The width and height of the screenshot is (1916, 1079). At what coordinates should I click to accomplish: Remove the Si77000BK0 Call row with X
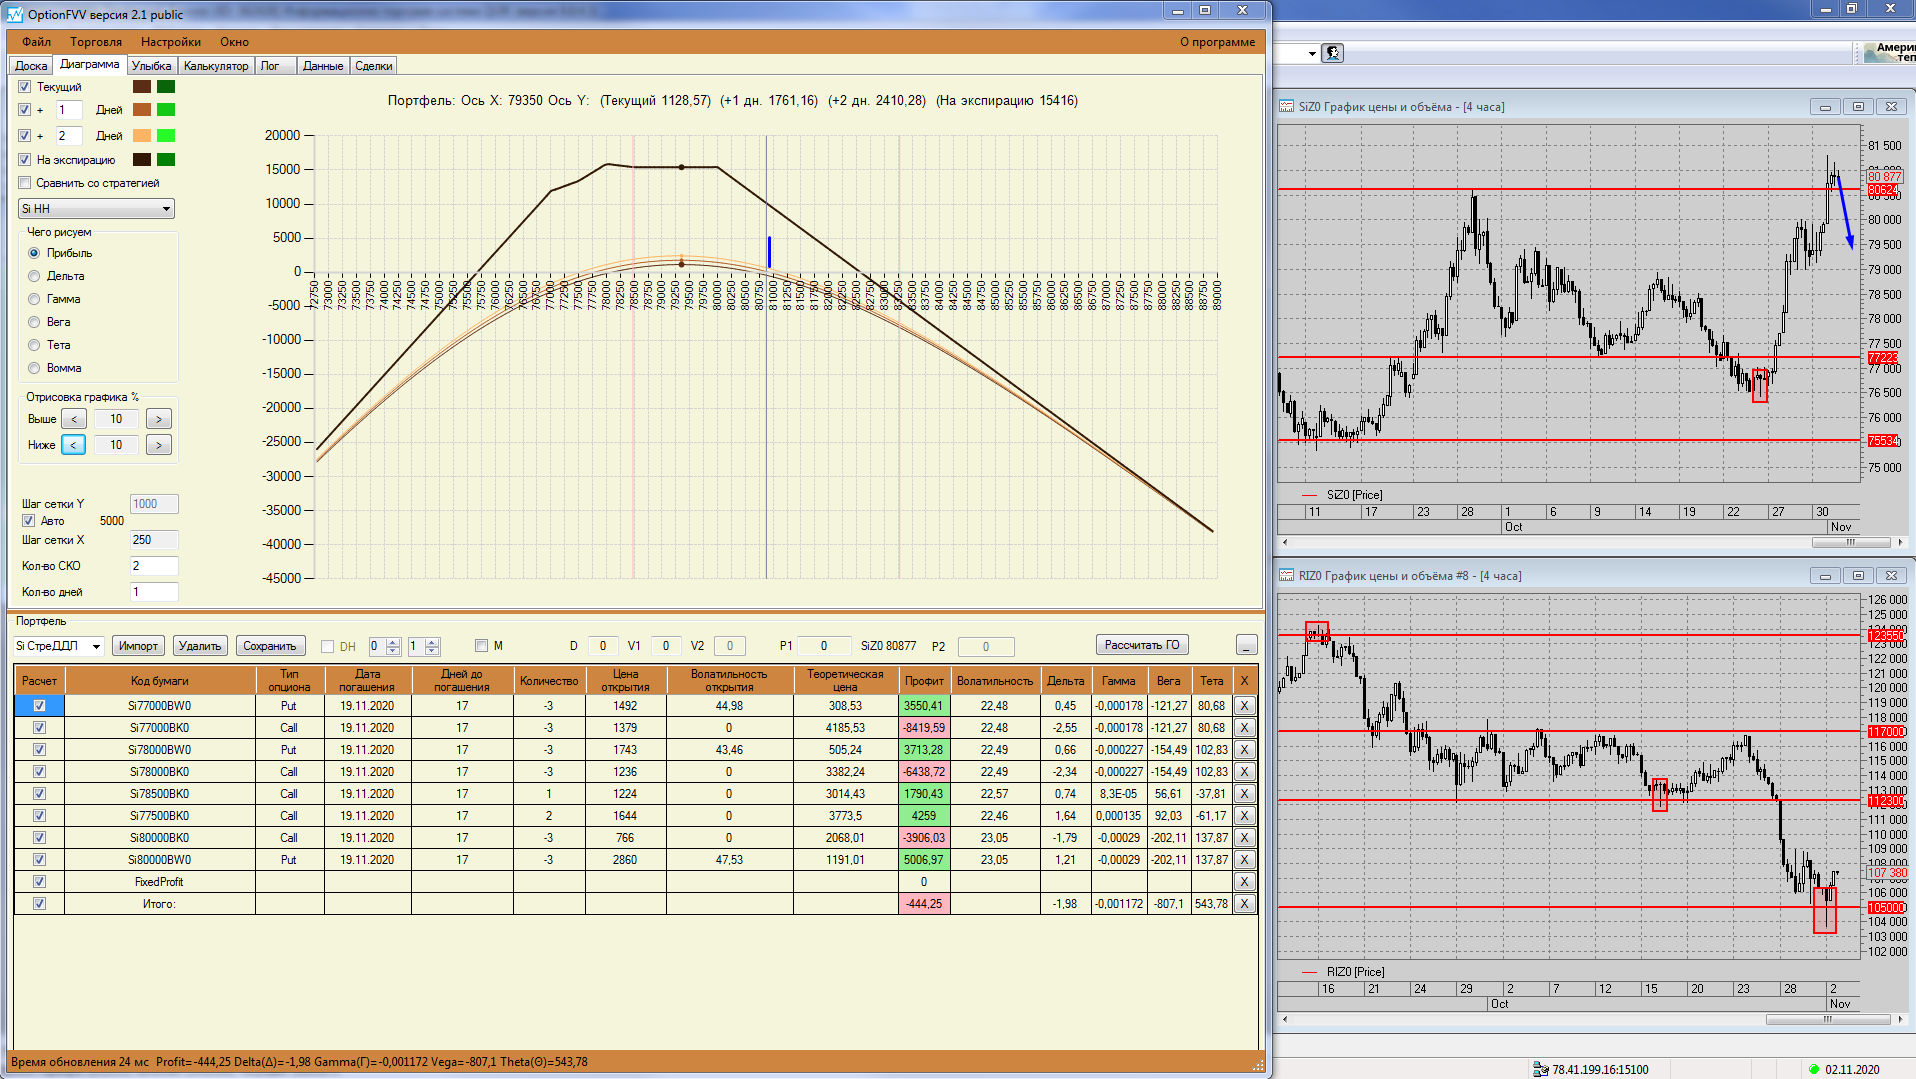1244,728
